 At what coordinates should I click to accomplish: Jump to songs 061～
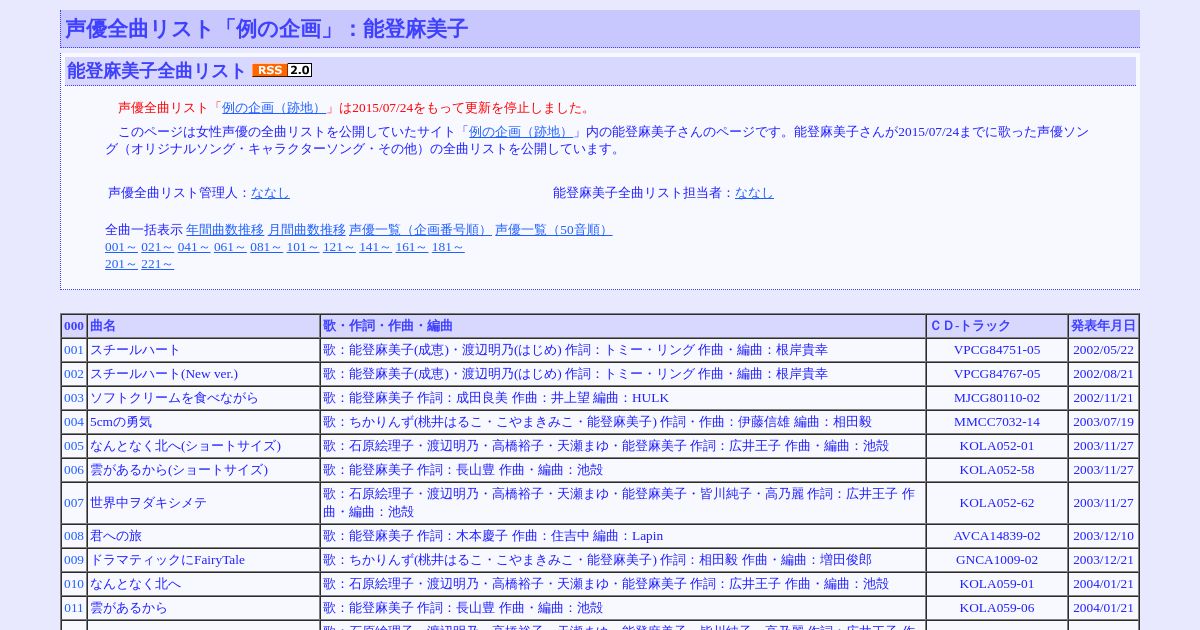pos(230,247)
